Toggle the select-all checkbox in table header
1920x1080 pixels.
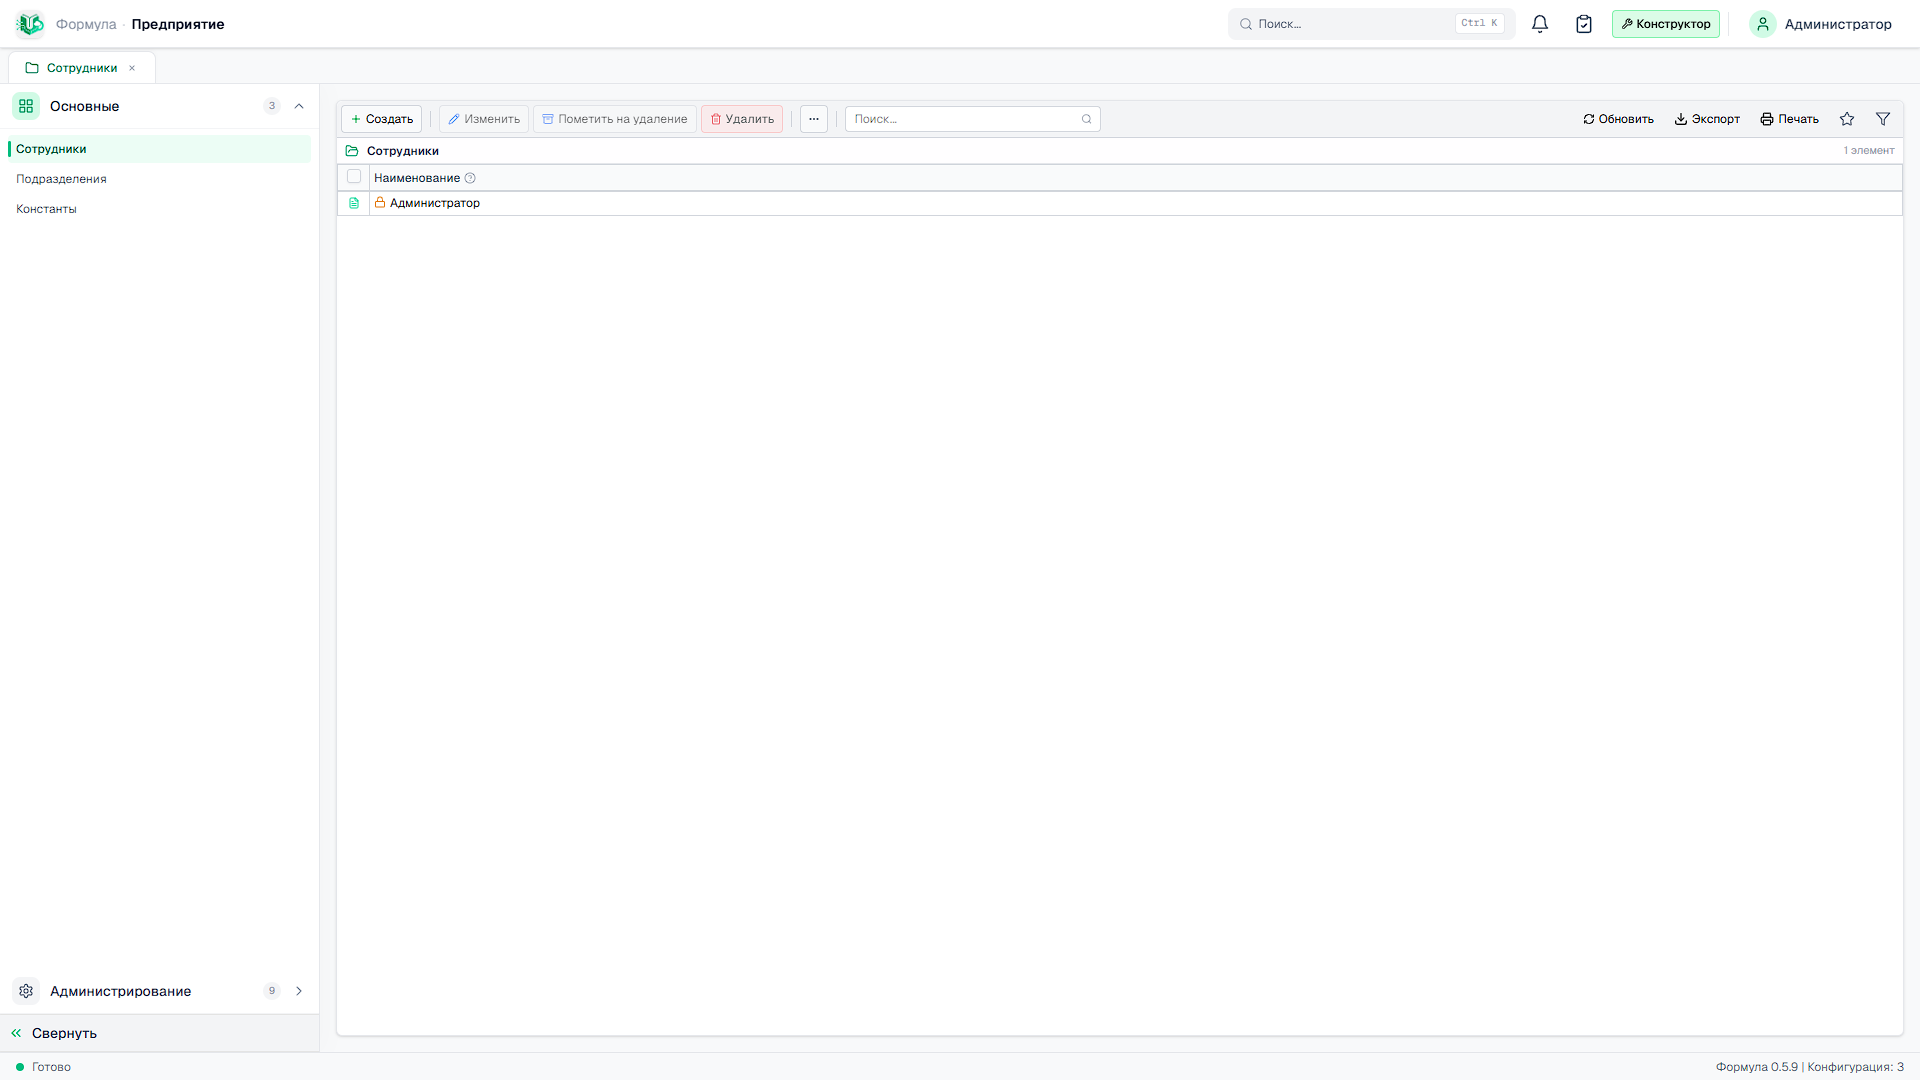point(354,177)
